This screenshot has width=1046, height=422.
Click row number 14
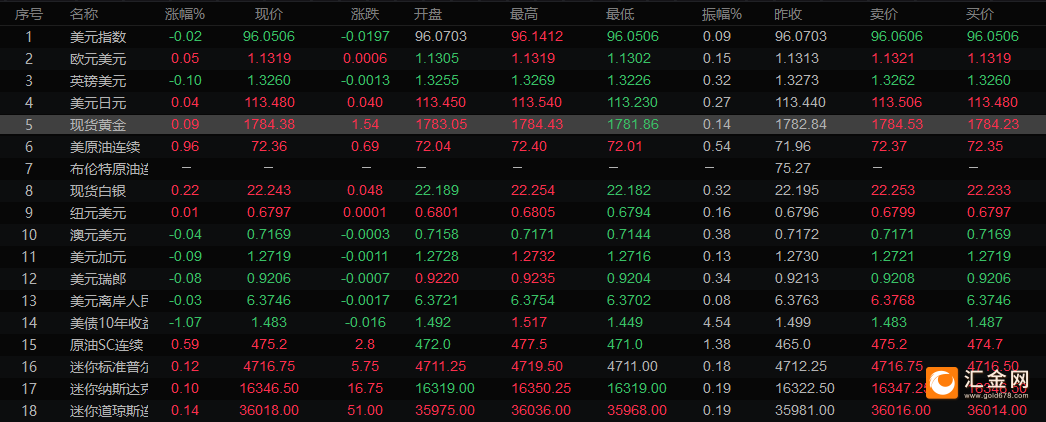[29, 323]
